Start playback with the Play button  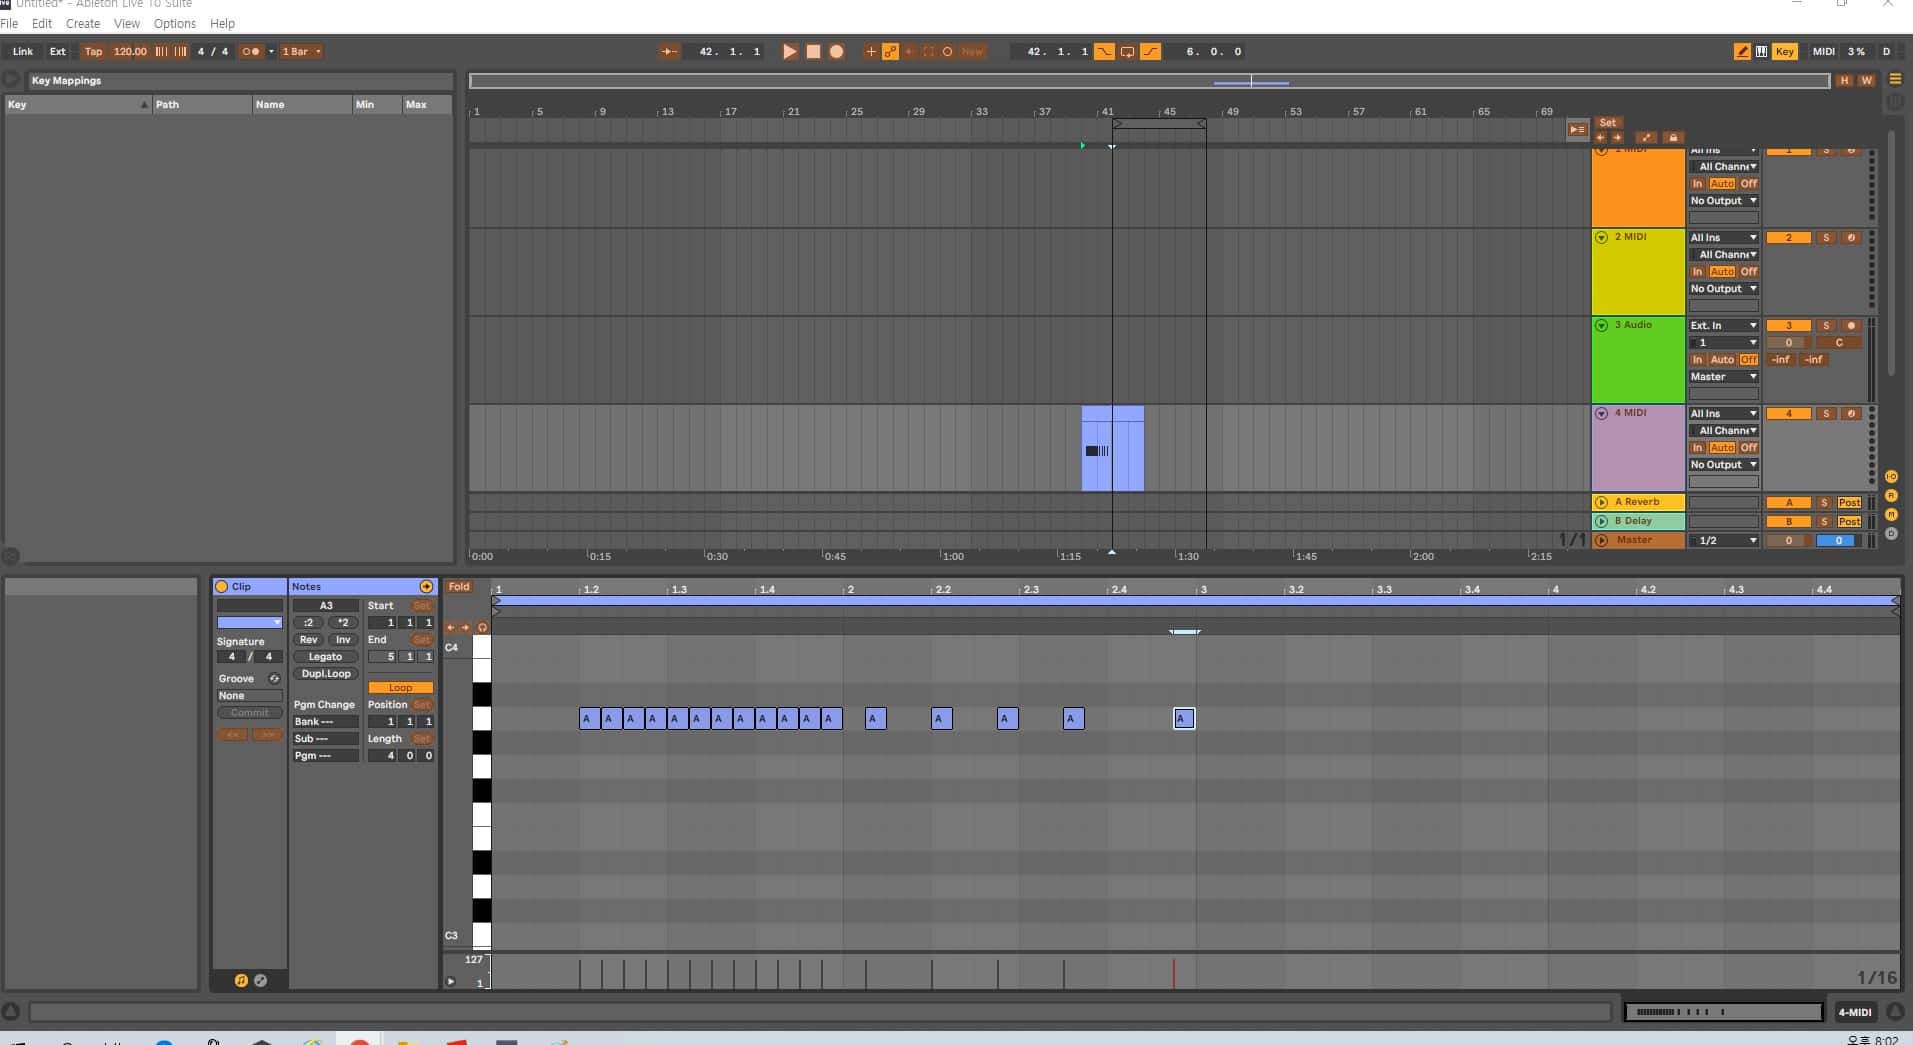789,51
